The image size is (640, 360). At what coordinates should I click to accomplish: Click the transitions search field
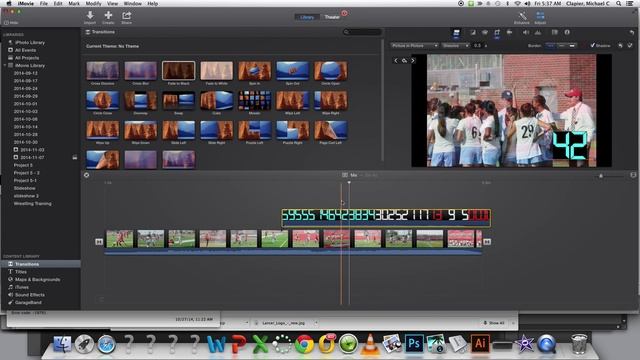(362, 32)
